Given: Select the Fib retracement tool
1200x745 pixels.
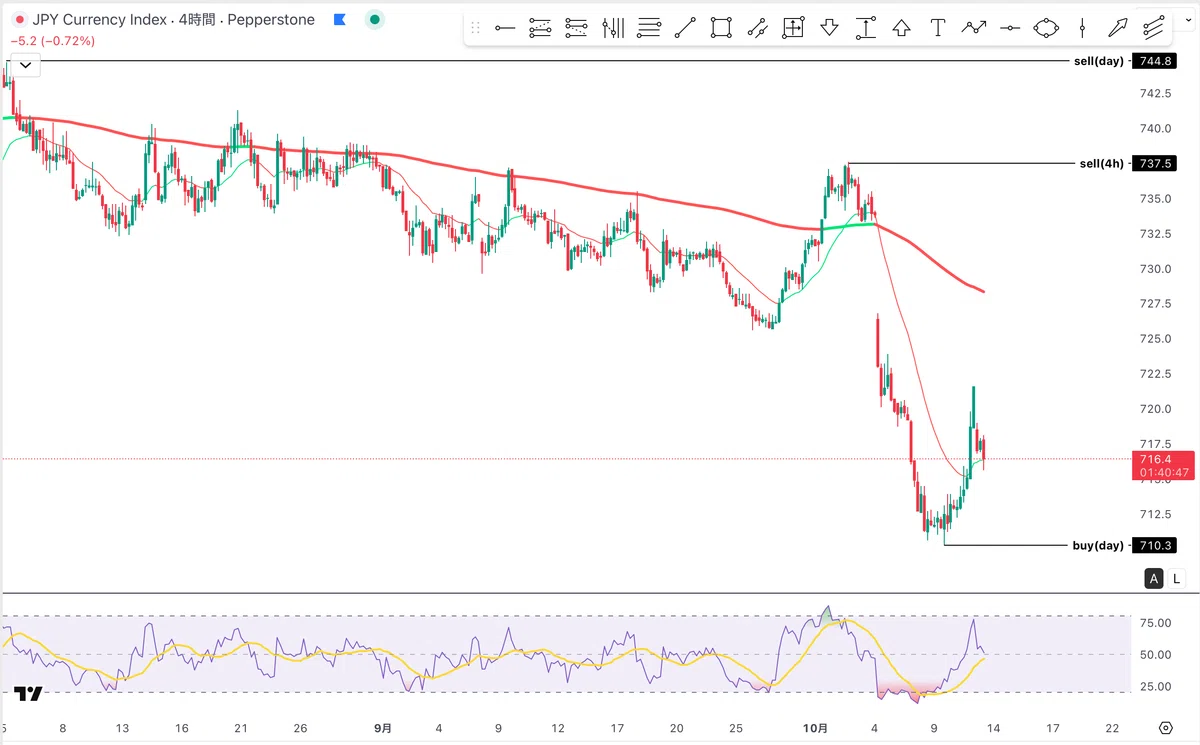Looking at the screenshot, I should point(648,28).
